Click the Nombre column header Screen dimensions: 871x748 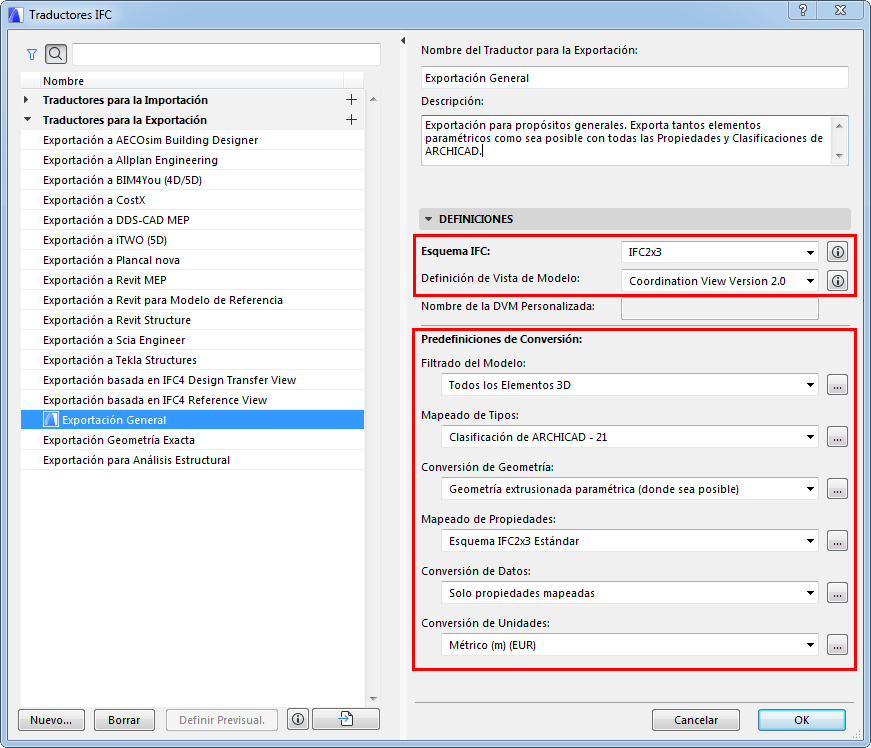click(x=192, y=81)
